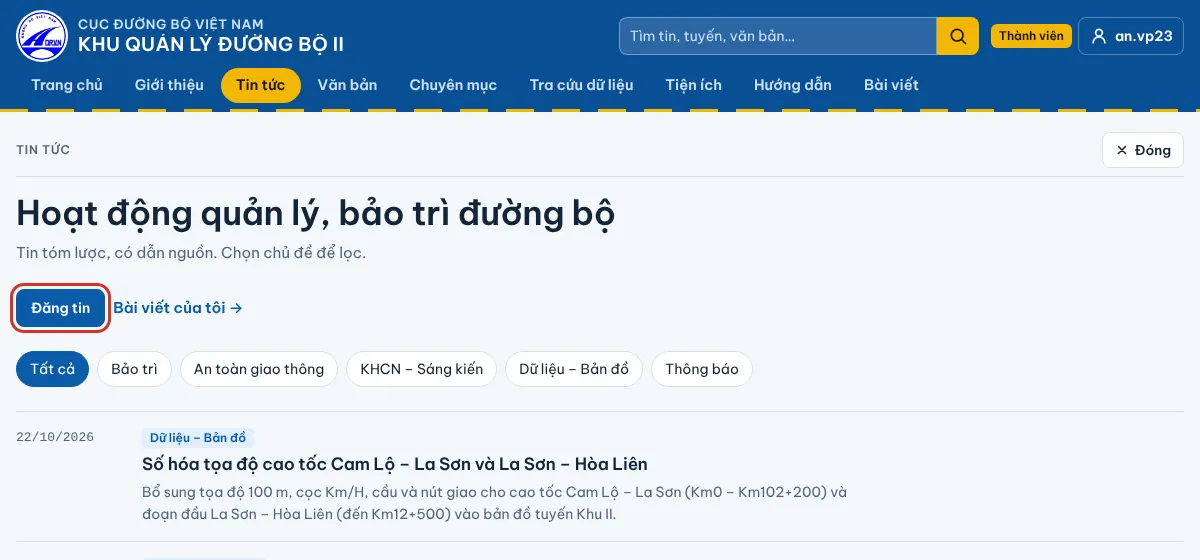The width and height of the screenshot is (1200, 560).
Task: Select the Tất cả filter chip
Action: tap(53, 369)
